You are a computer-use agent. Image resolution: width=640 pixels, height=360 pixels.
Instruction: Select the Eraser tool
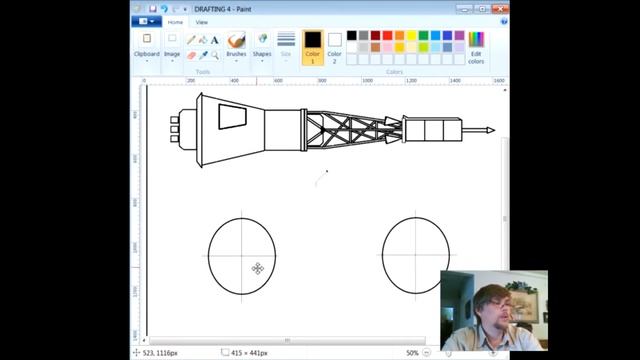191,55
